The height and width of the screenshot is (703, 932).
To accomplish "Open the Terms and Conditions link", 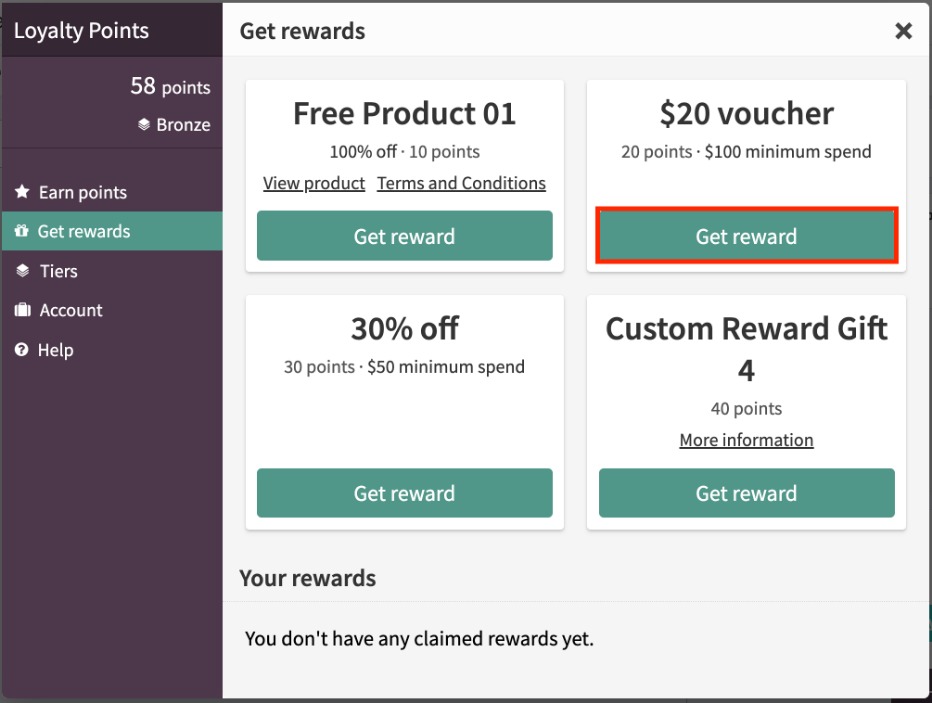I will (x=461, y=183).
